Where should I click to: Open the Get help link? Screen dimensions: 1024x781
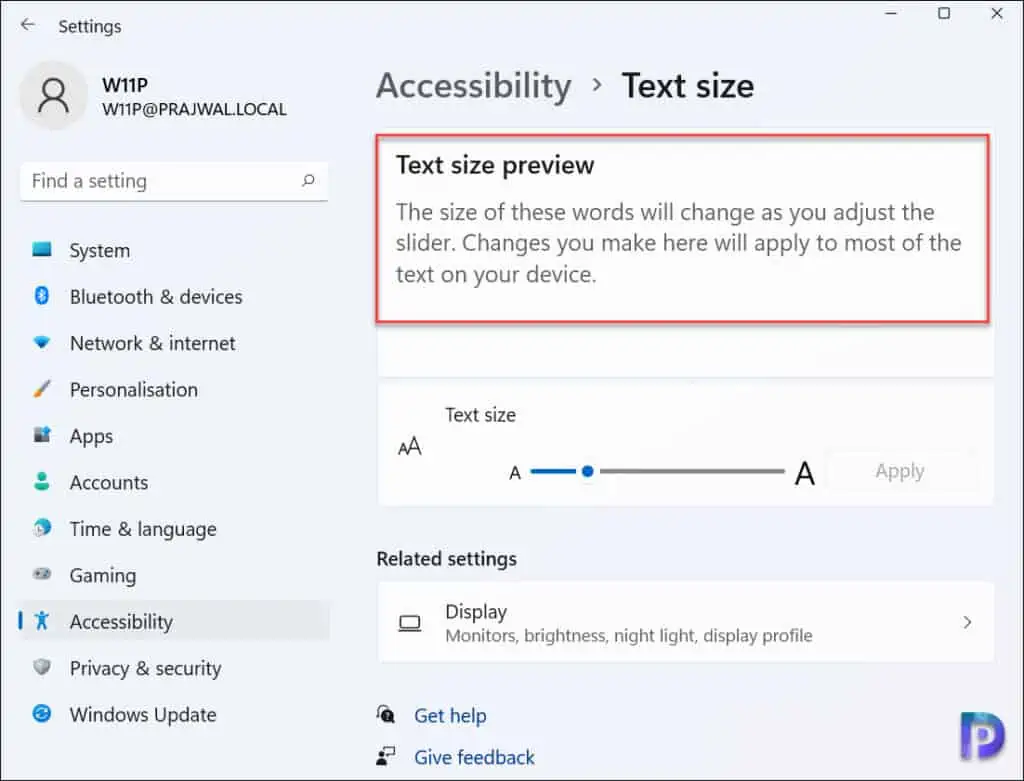[x=450, y=716]
